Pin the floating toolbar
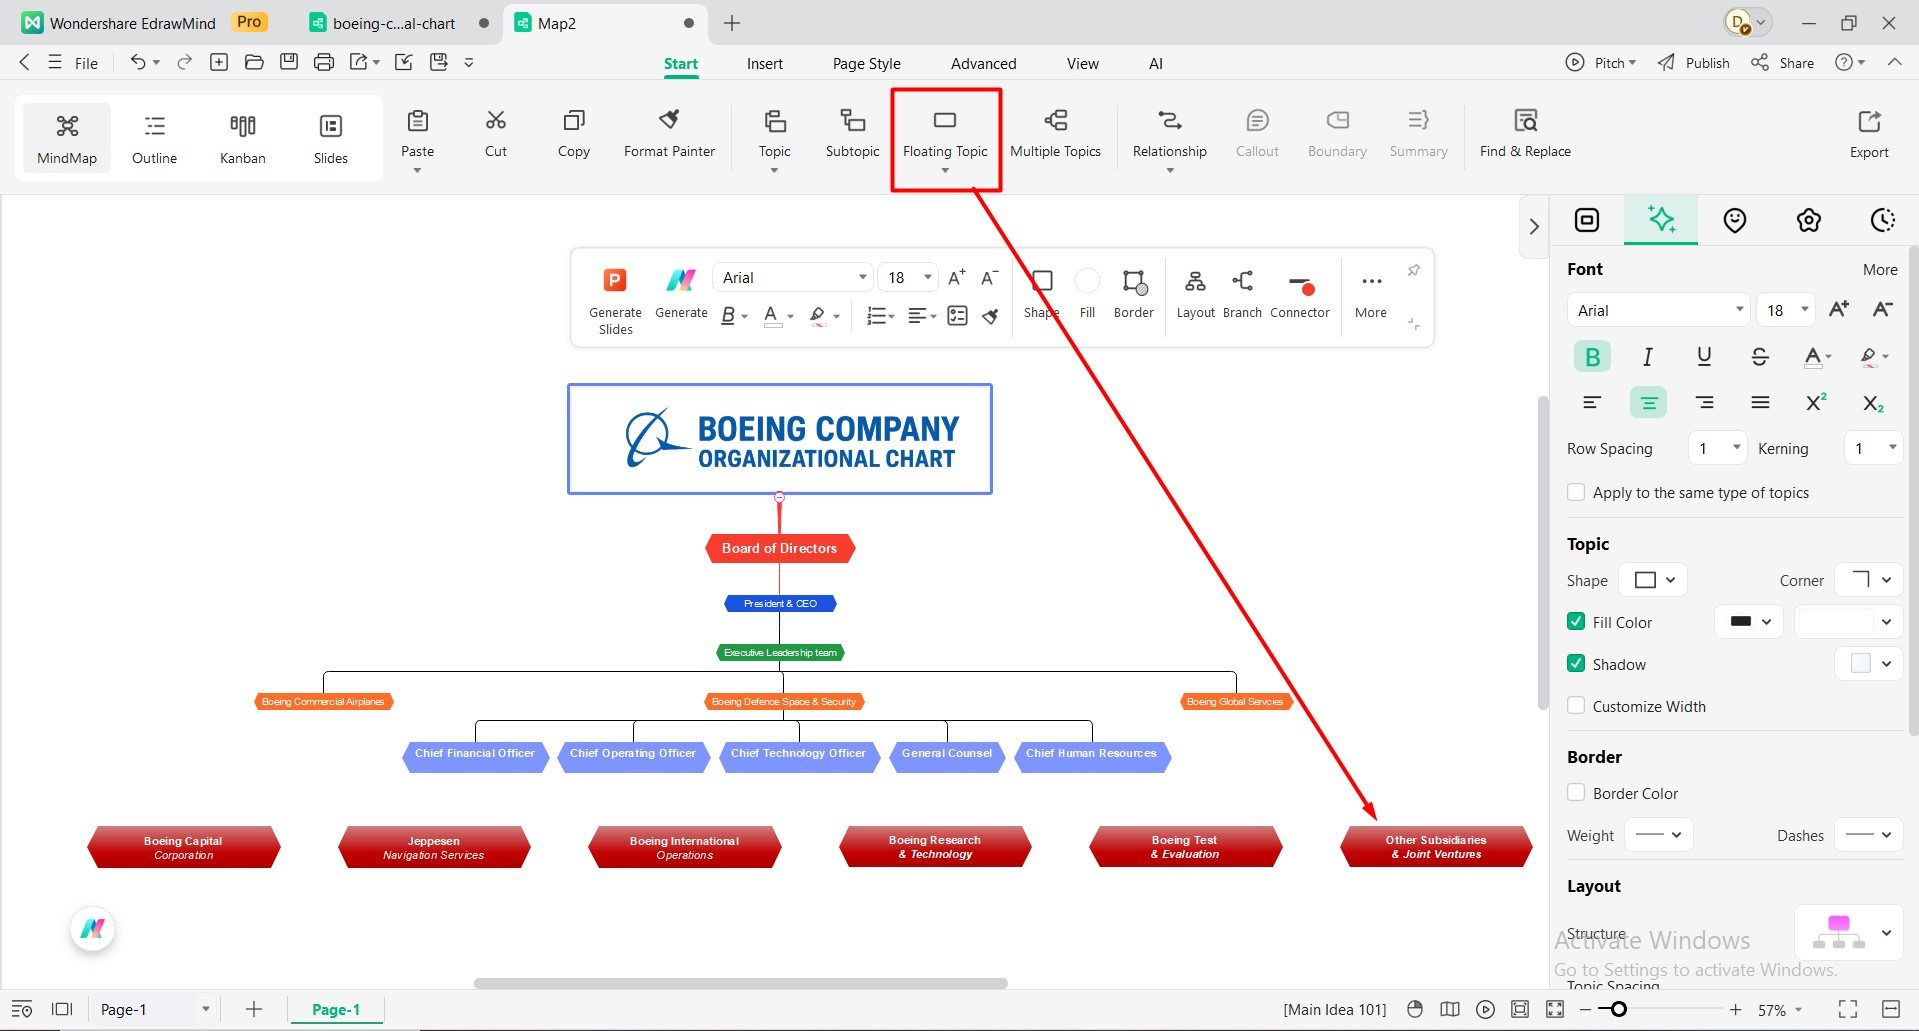Viewport: 1919px width, 1031px height. coord(1413,270)
